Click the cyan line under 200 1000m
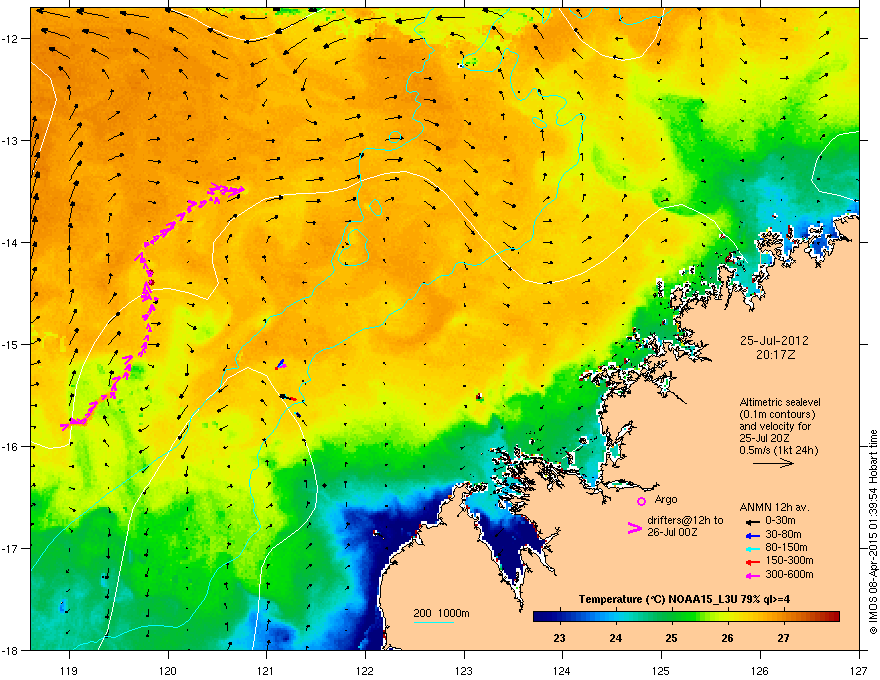The image size is (880, 680). (433, 622)
